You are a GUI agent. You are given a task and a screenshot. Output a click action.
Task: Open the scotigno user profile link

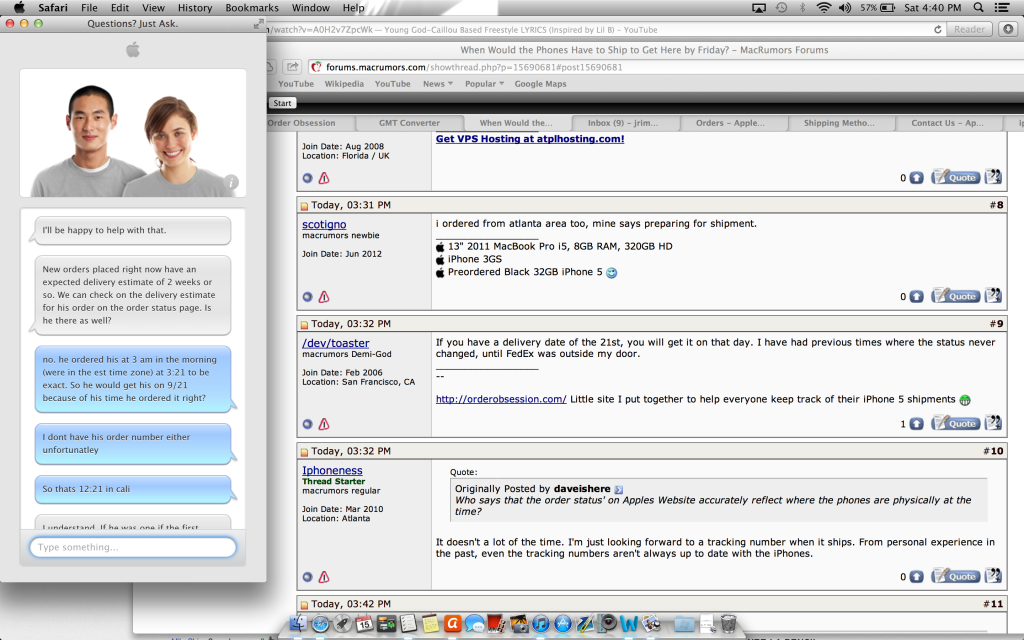[324, 225]
